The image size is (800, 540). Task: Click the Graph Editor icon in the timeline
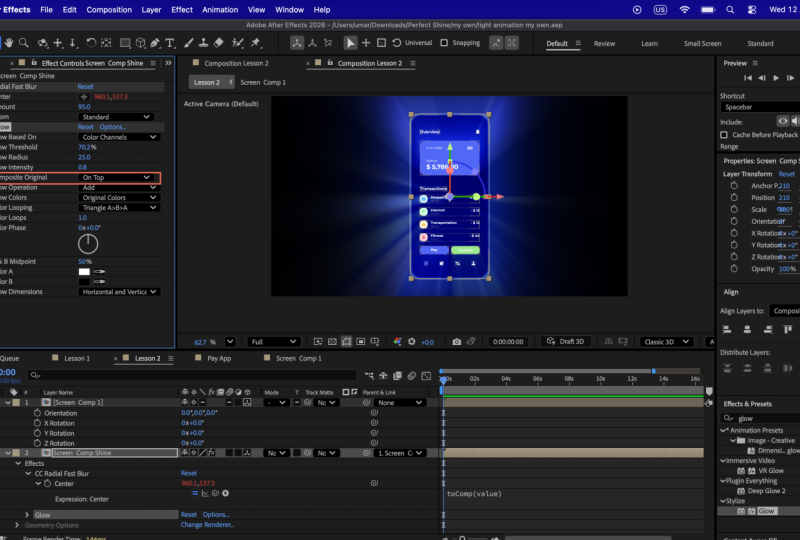426,376
